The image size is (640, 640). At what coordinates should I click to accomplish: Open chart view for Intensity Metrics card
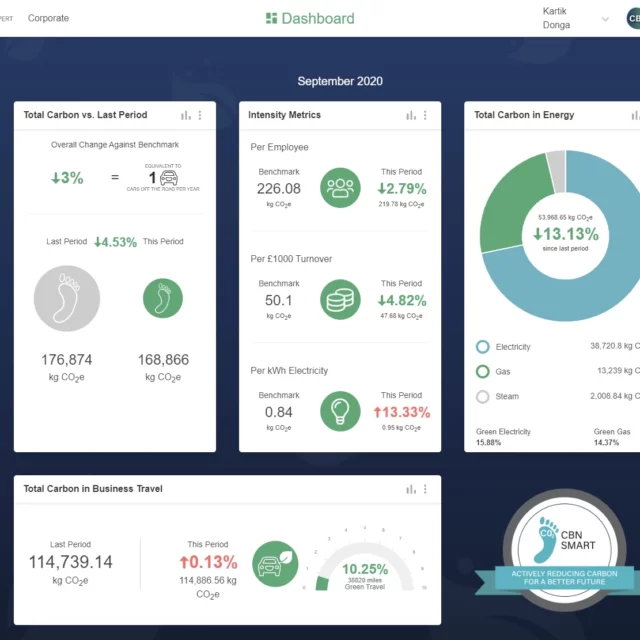point(411,115)
